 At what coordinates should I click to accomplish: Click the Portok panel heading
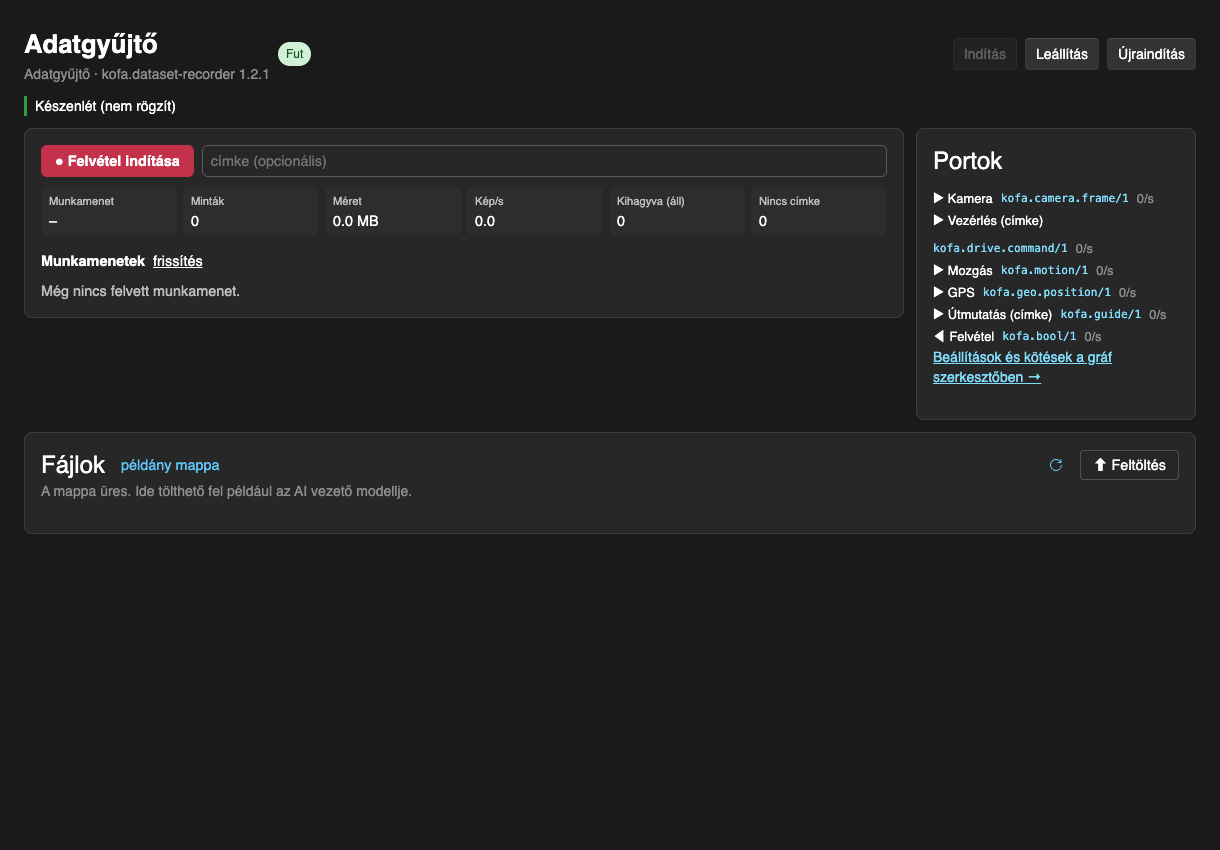click(968, 160)
